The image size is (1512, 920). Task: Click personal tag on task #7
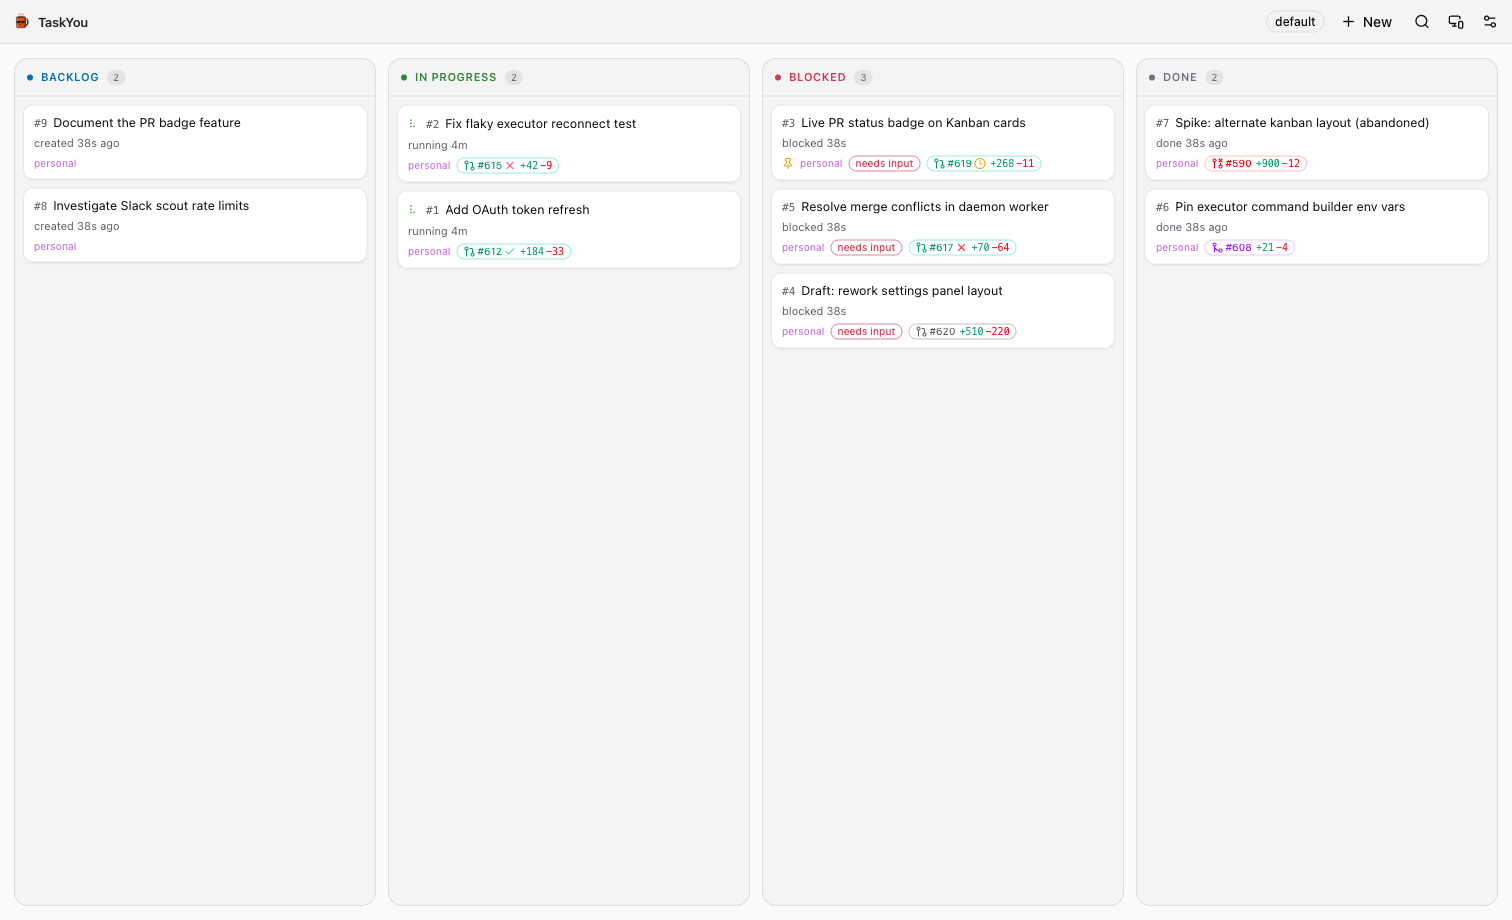point(1177,164)
